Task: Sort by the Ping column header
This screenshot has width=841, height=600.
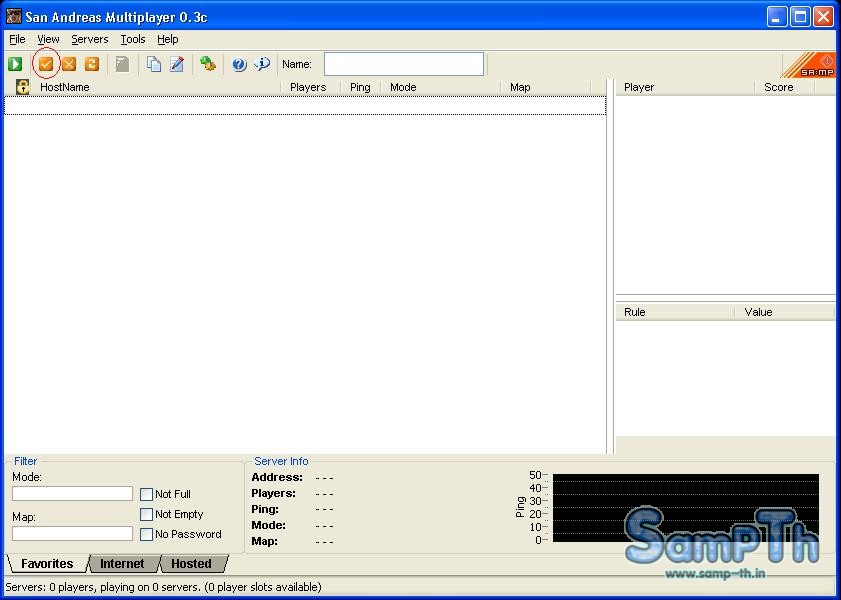Action: point(360,87)
